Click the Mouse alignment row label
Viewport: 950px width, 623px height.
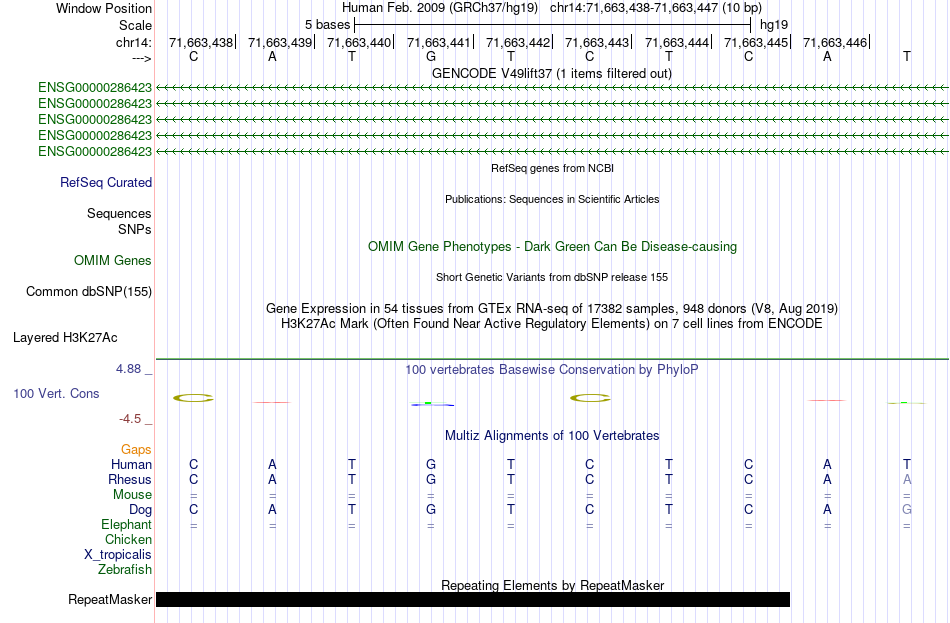[132, 495]
